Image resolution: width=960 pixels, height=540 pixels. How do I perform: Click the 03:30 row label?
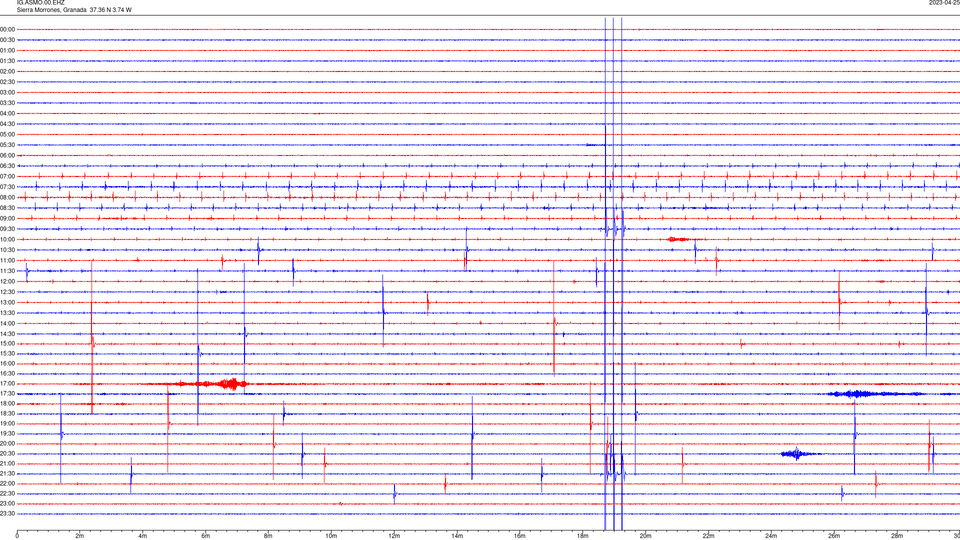[x=7, y=103]
